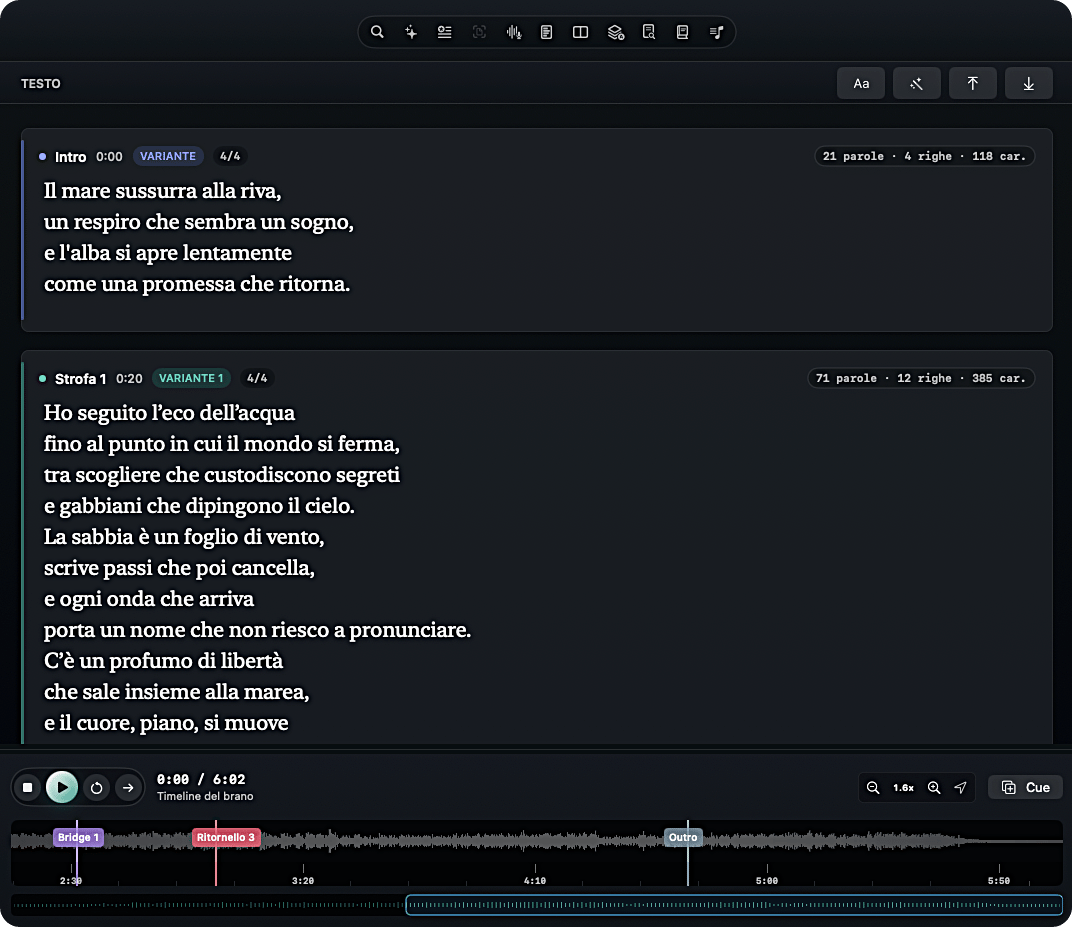1083x927 pixels.
Task: Click the line 'e l'alba si apre lentamente'
Action: point(168,253)
